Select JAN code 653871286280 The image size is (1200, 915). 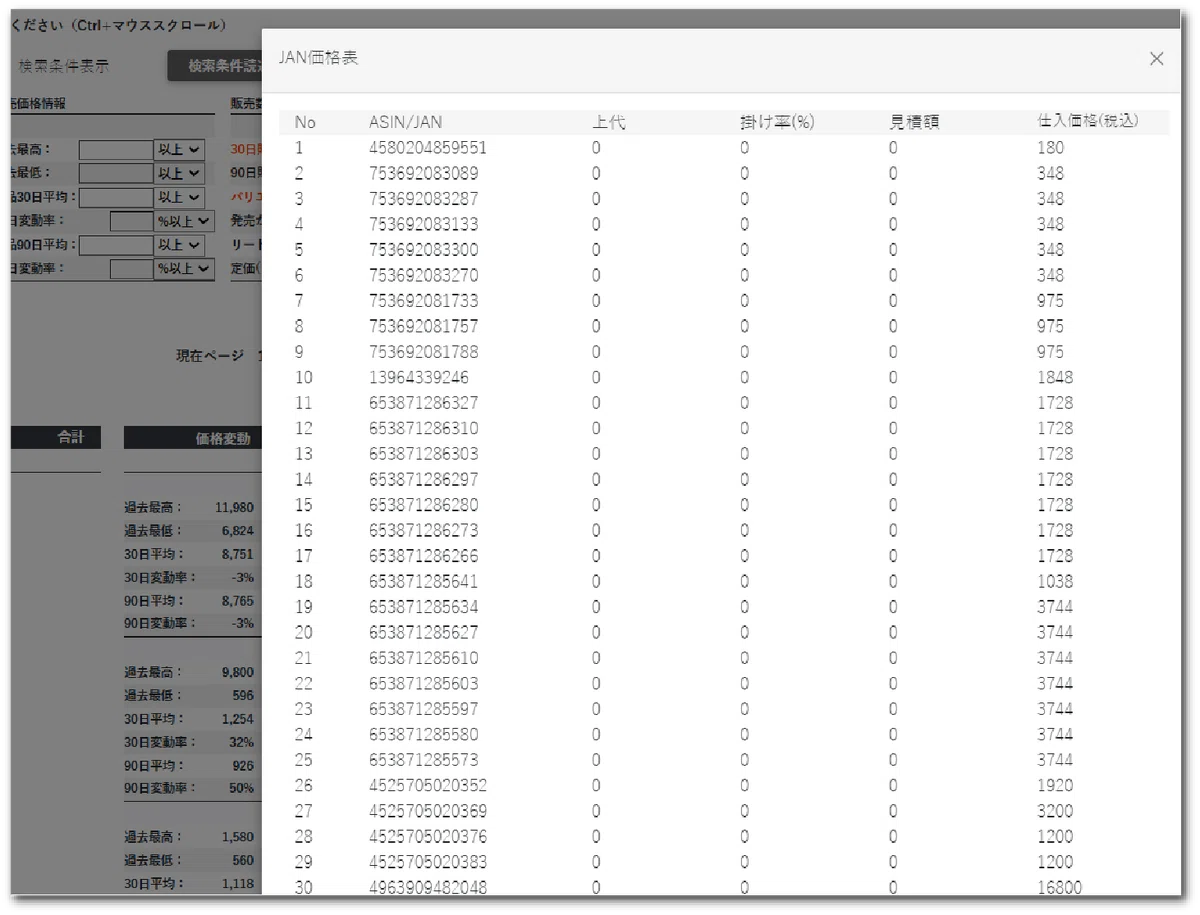point(423,505)
